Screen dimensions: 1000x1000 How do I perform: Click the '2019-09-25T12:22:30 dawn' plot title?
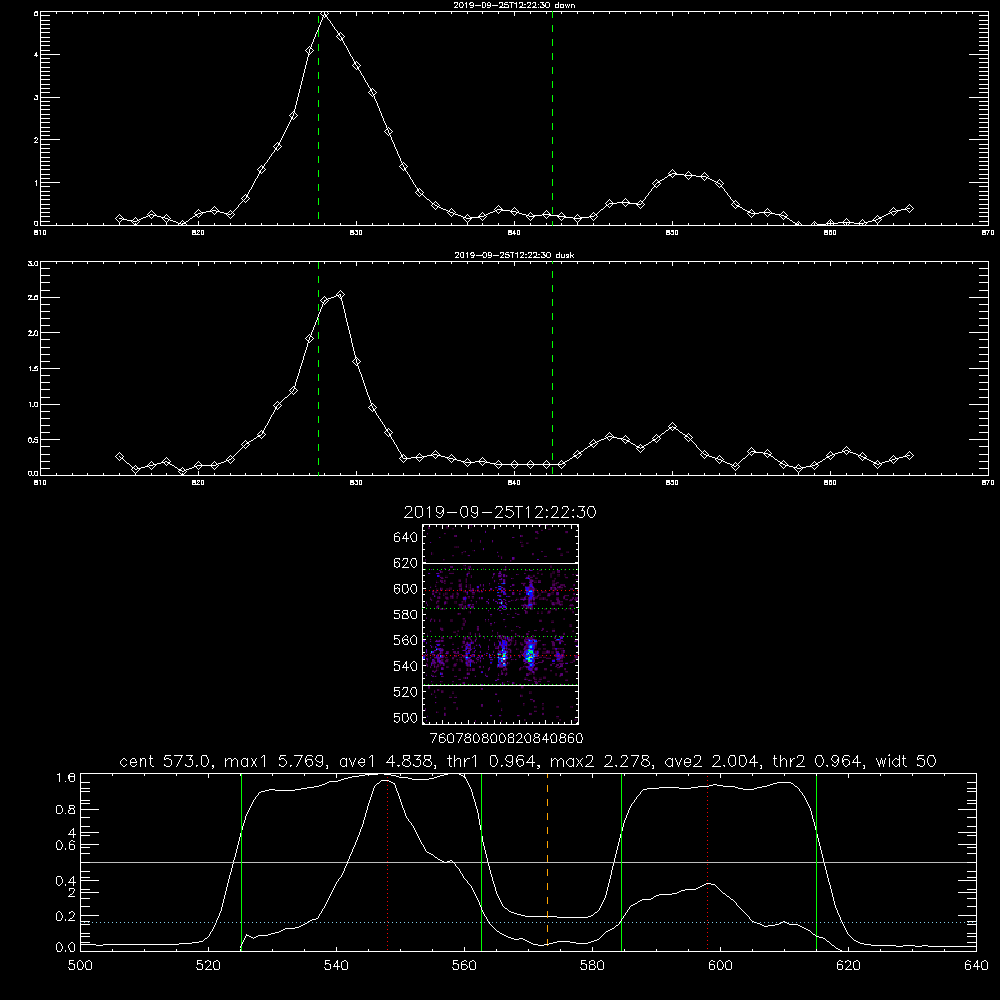[x=514, y=5]
